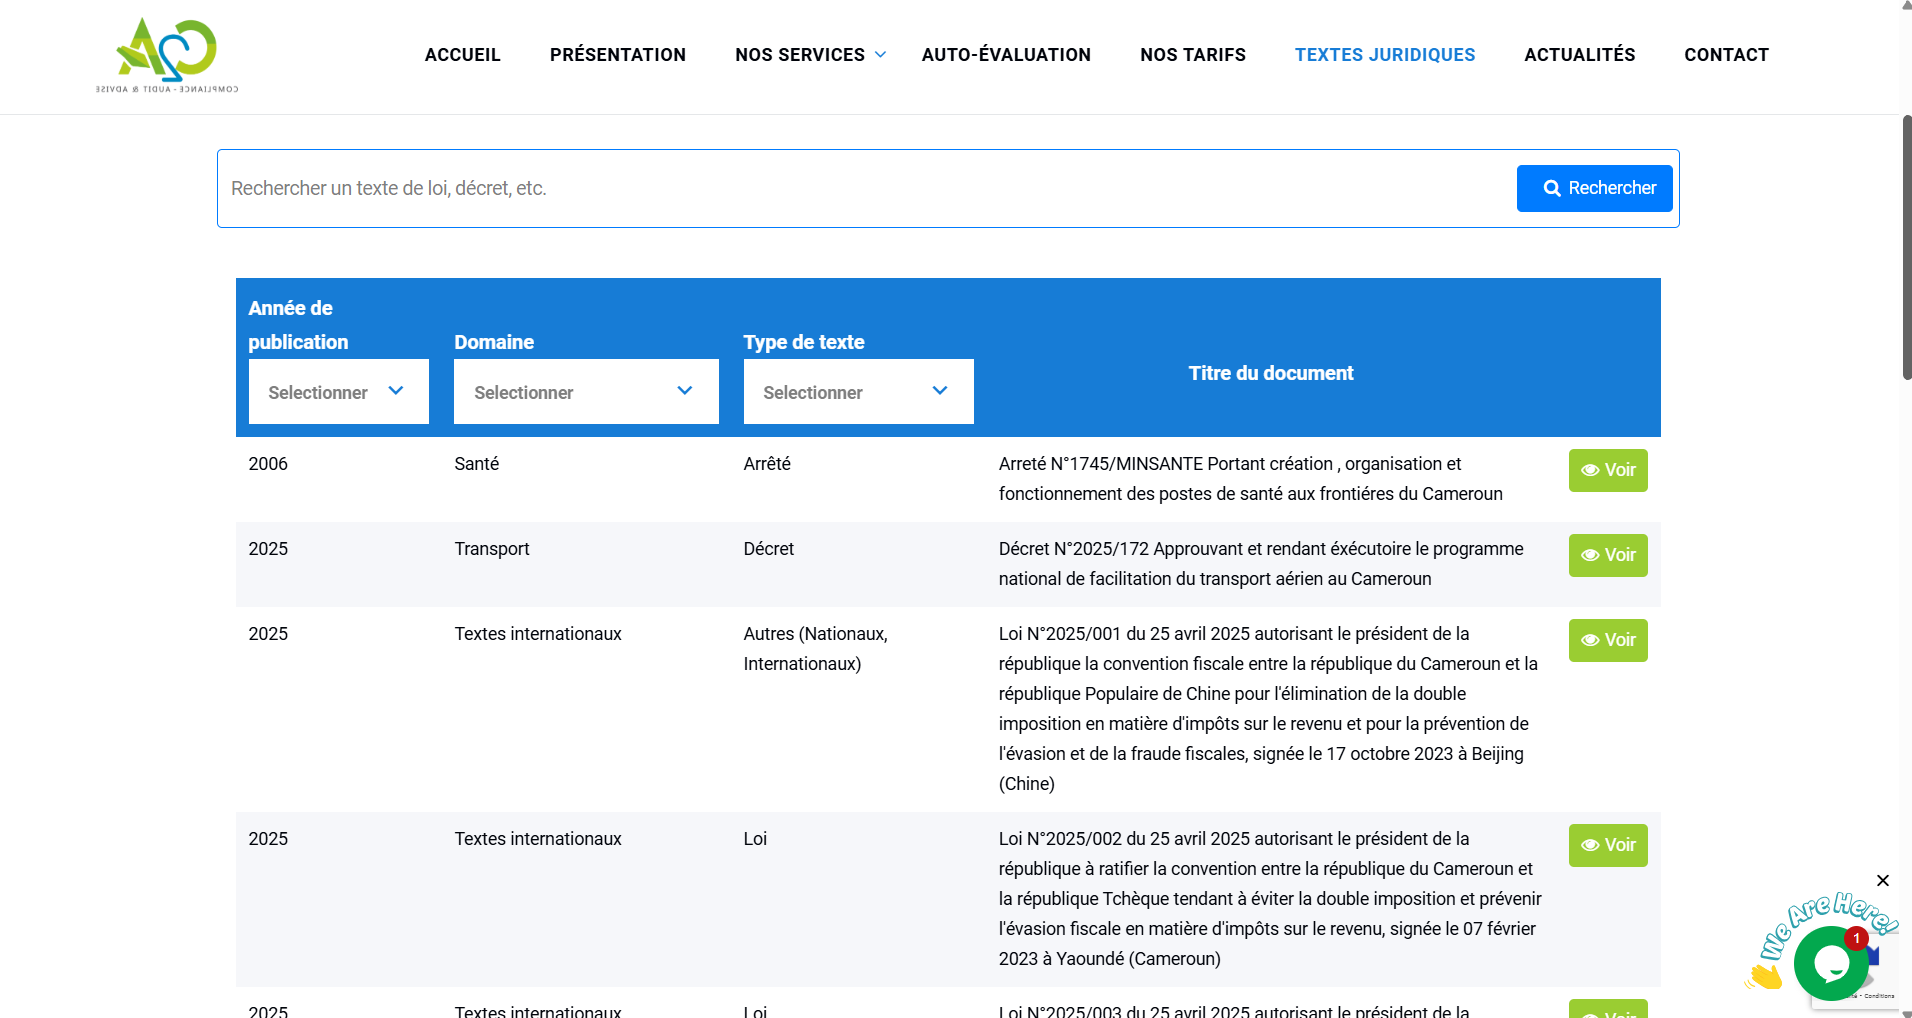This screenshot has height=1018, width=1912.
Task: Click the A2C company logo
Action: point(167,55)
